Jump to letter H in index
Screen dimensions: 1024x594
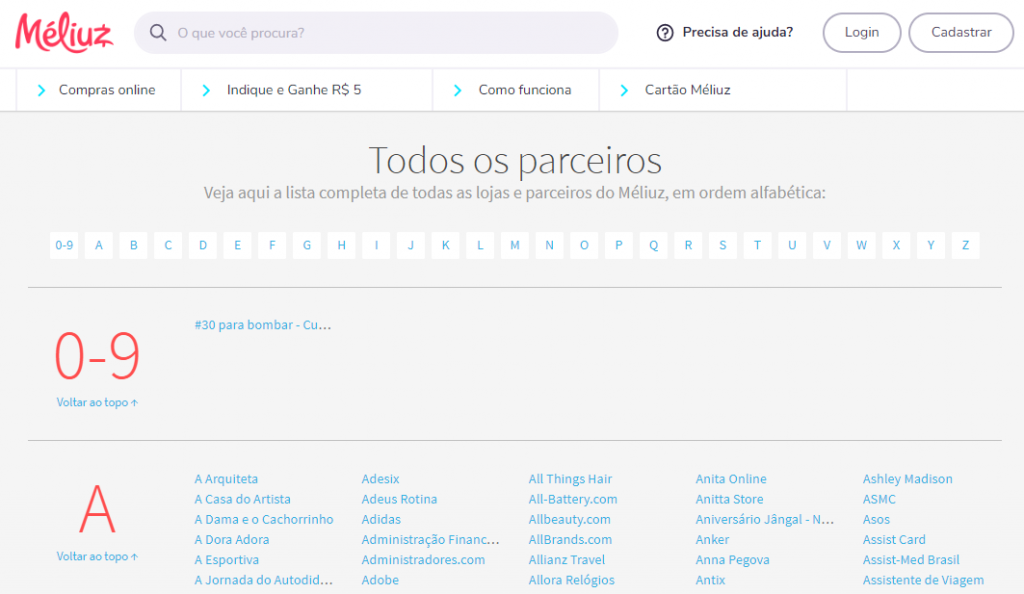[341, 245]
